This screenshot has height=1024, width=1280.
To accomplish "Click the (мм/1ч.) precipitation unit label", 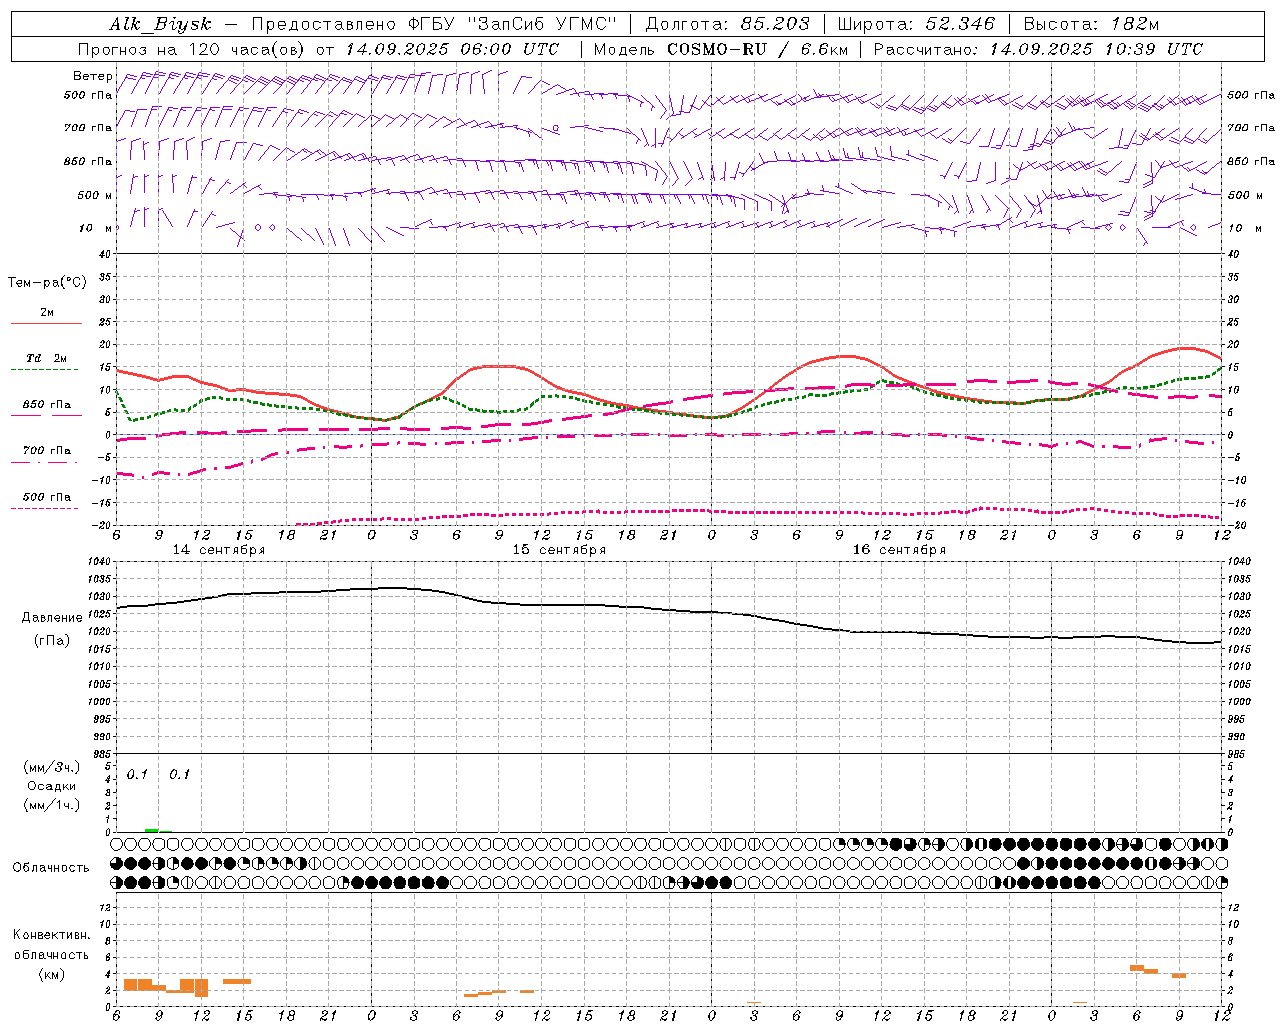I will 52,805.
